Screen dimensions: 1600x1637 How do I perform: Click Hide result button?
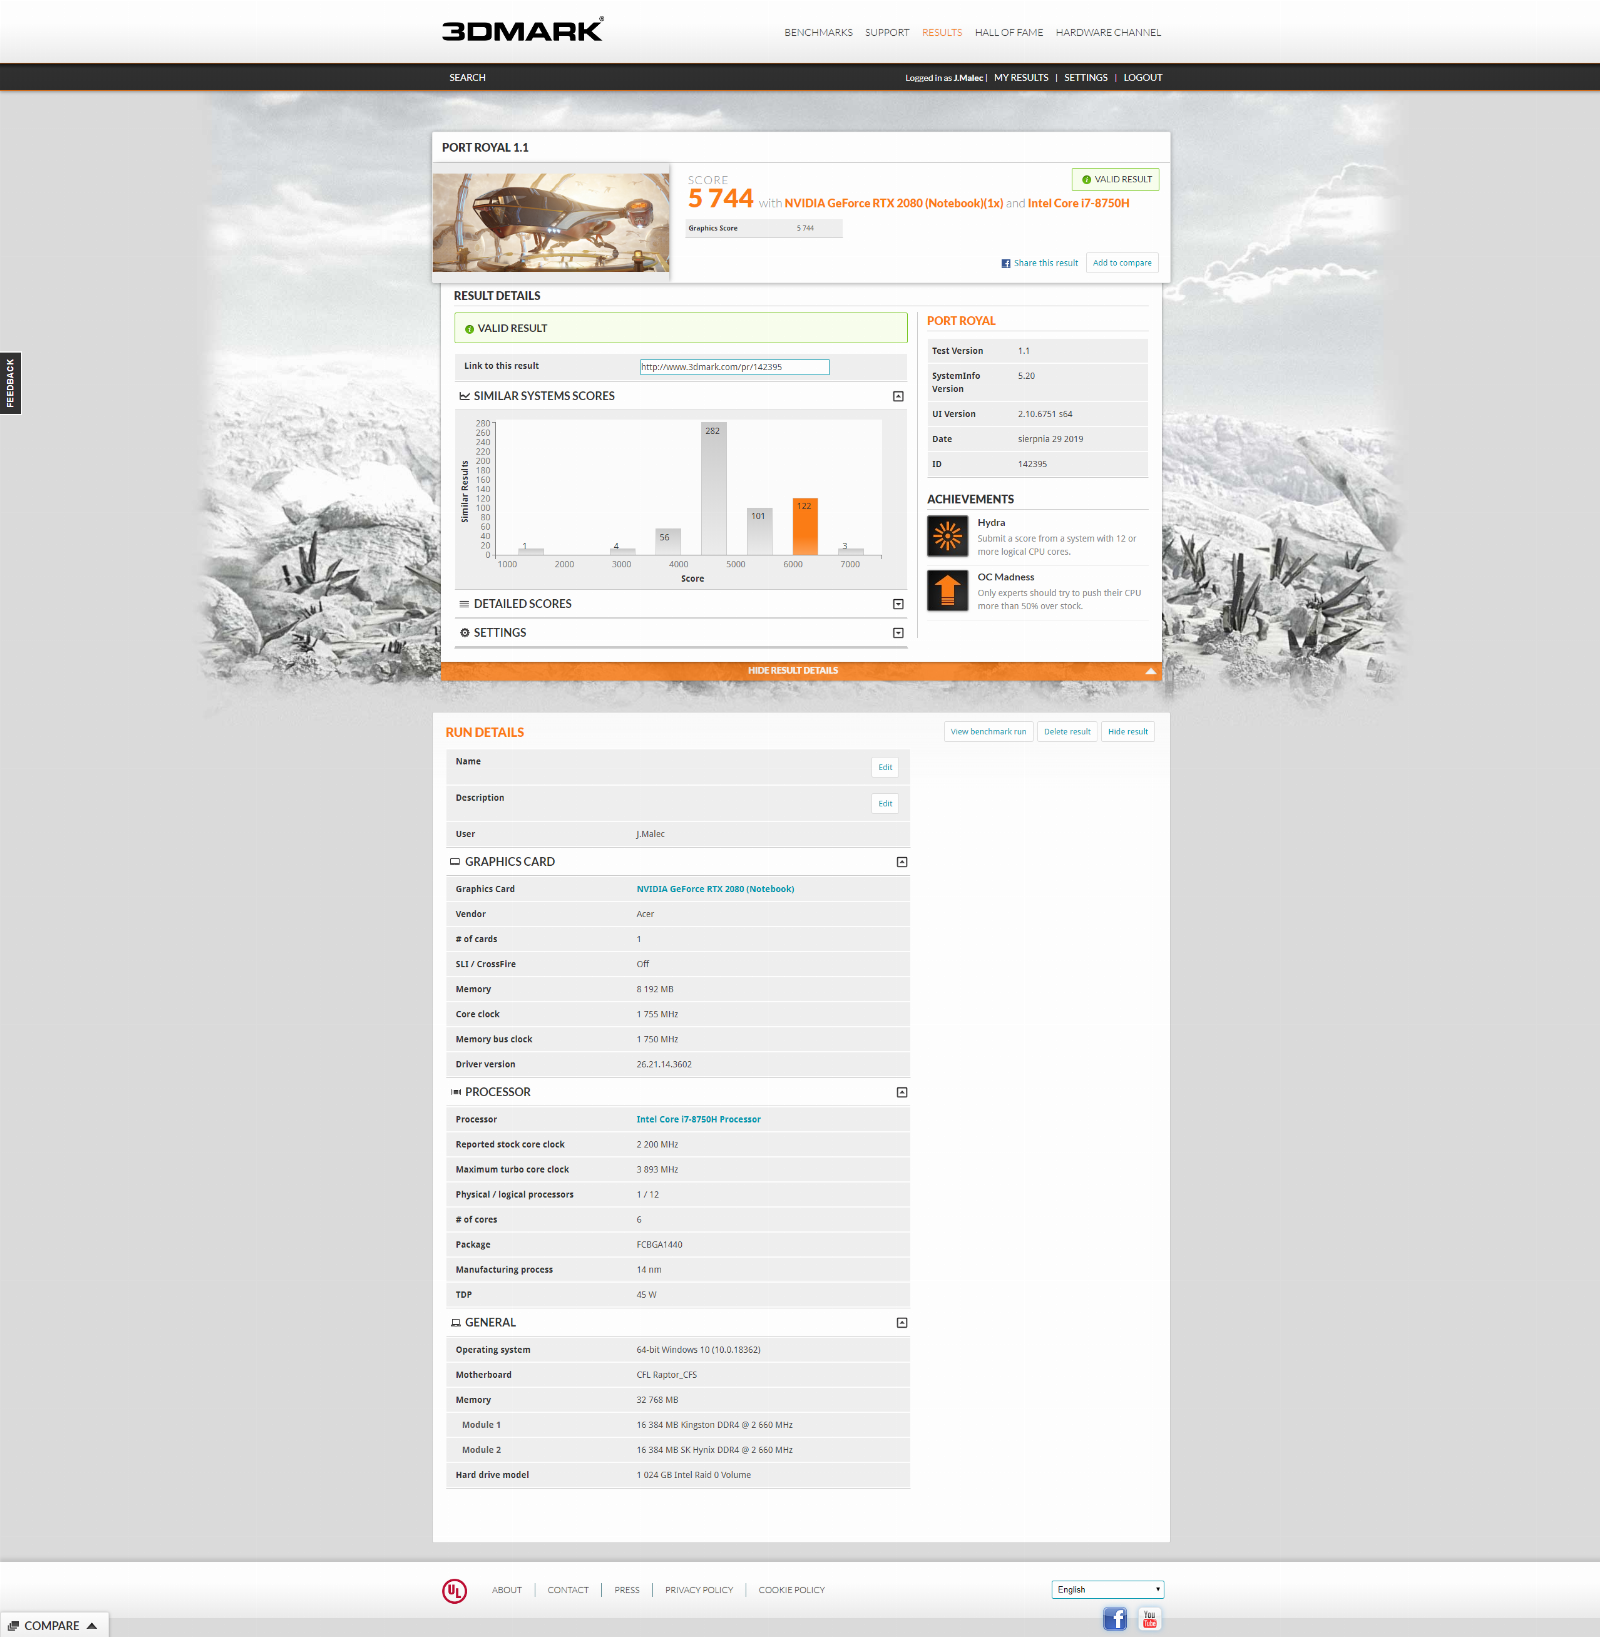(x=1128, y=732)
